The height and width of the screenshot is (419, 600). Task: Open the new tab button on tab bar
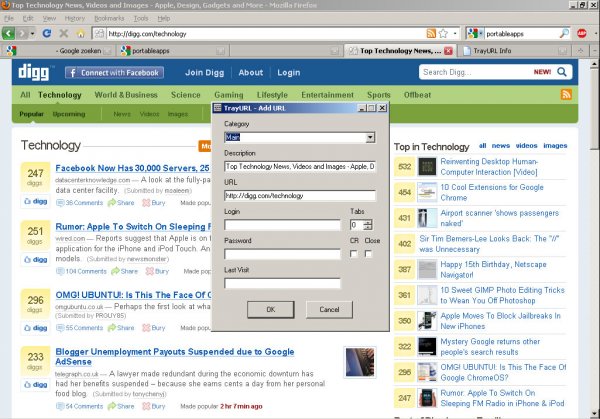pyautogui.click(x=580, y=51)
